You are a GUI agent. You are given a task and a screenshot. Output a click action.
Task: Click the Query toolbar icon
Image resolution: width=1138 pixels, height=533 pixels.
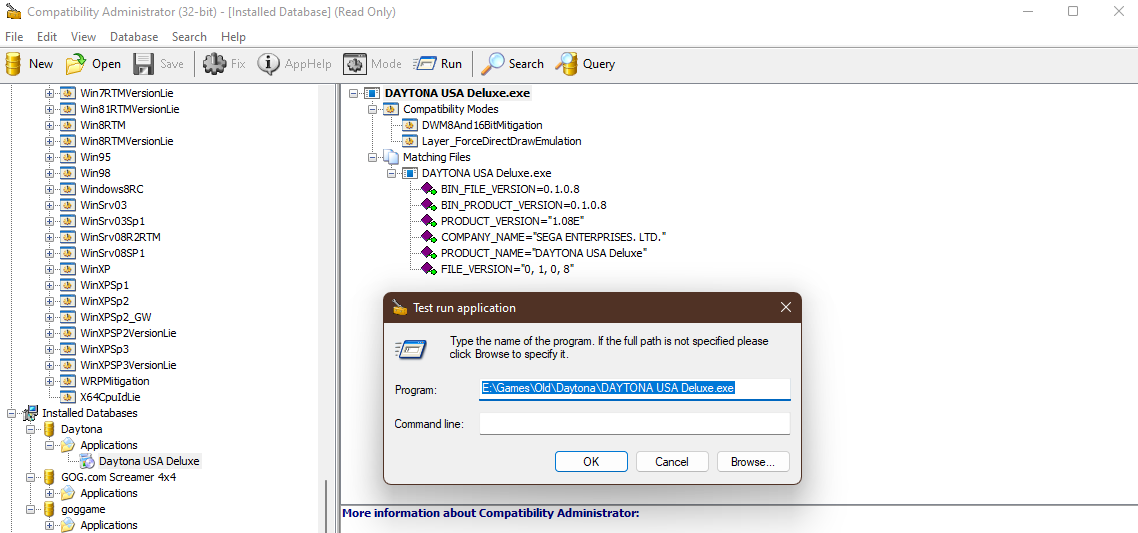click(x=566, y=64)
